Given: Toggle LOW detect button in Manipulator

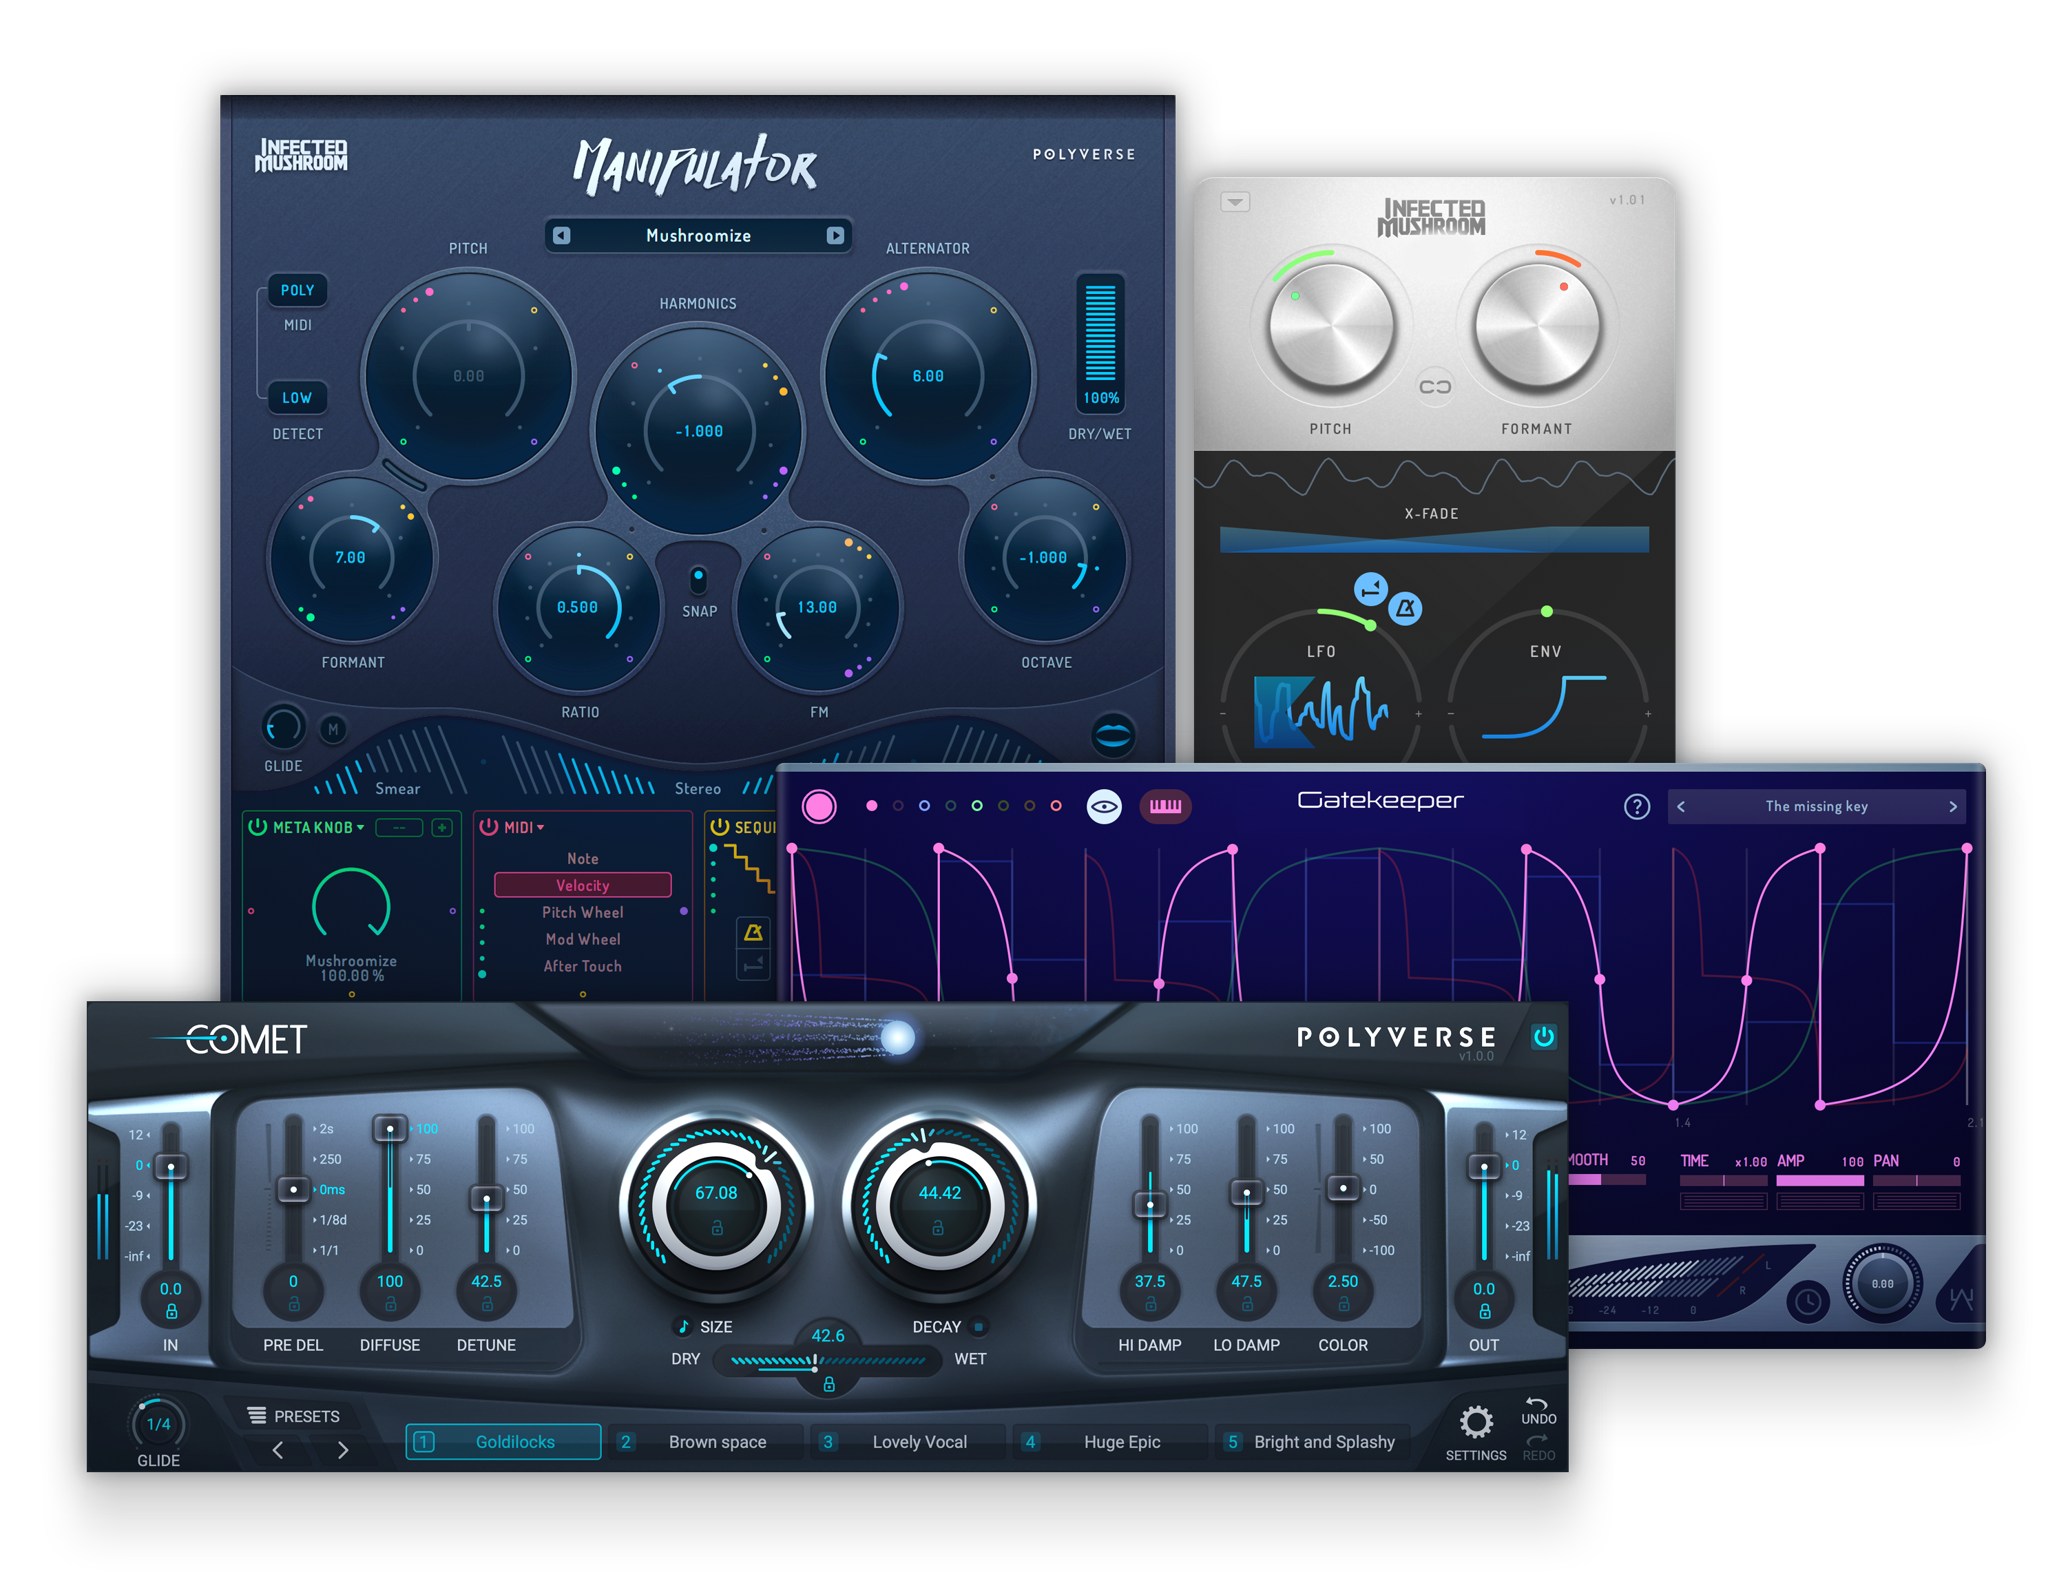Looking at the screenshot, I should coord(297,397).
